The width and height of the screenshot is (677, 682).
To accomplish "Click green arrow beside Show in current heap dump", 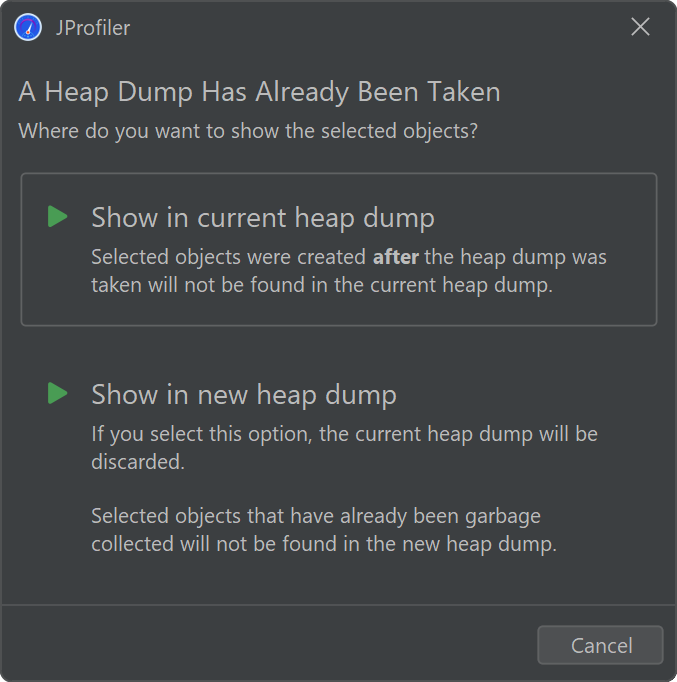I will tap(57, 217).
